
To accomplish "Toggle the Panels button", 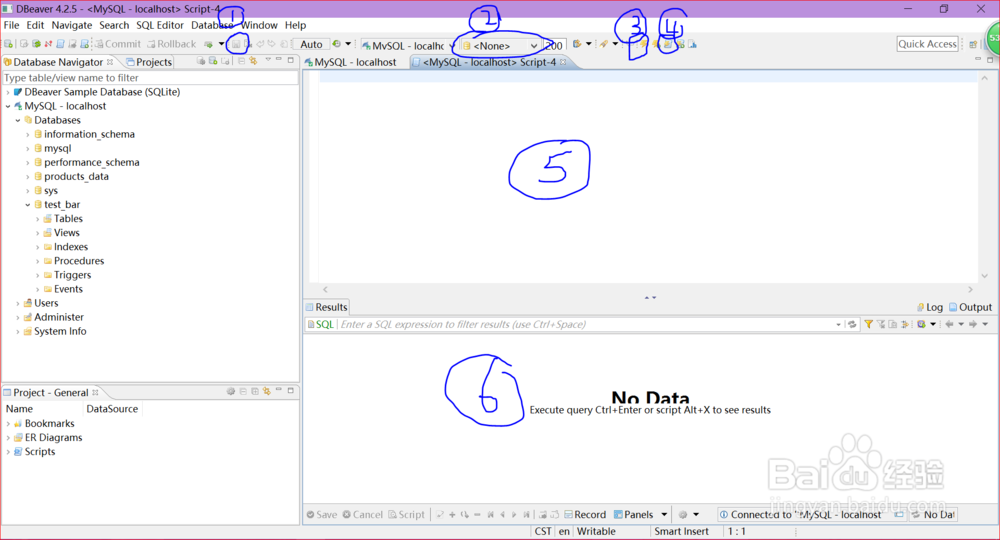I will click(633, 514).
